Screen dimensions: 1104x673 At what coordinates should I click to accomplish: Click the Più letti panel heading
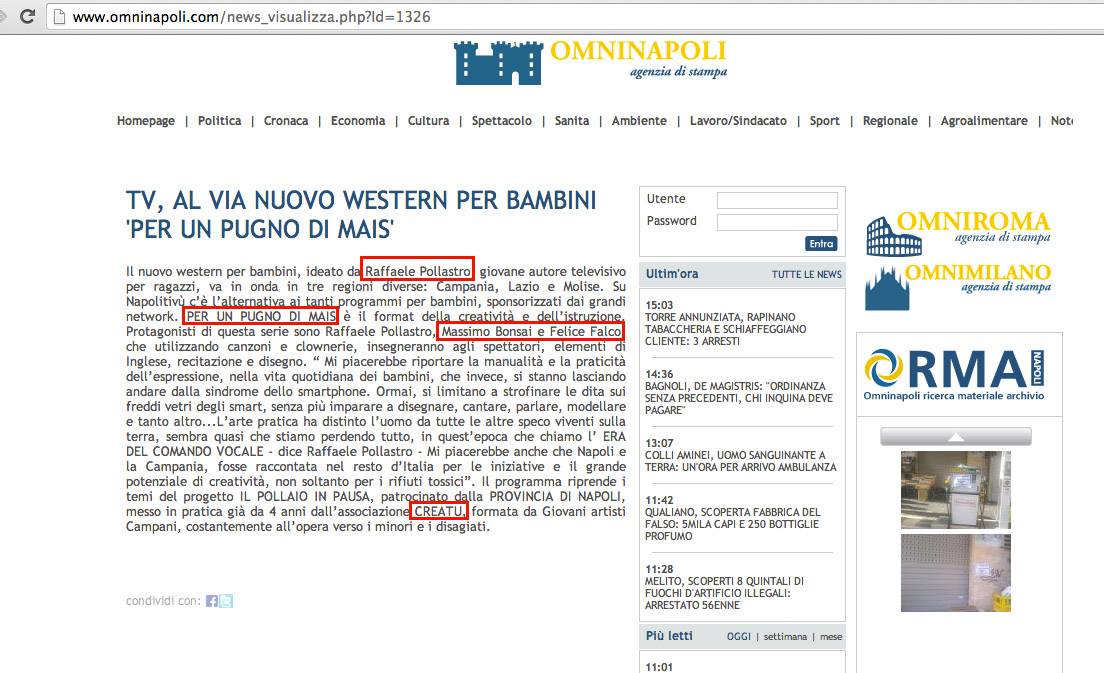click(669, 636)
